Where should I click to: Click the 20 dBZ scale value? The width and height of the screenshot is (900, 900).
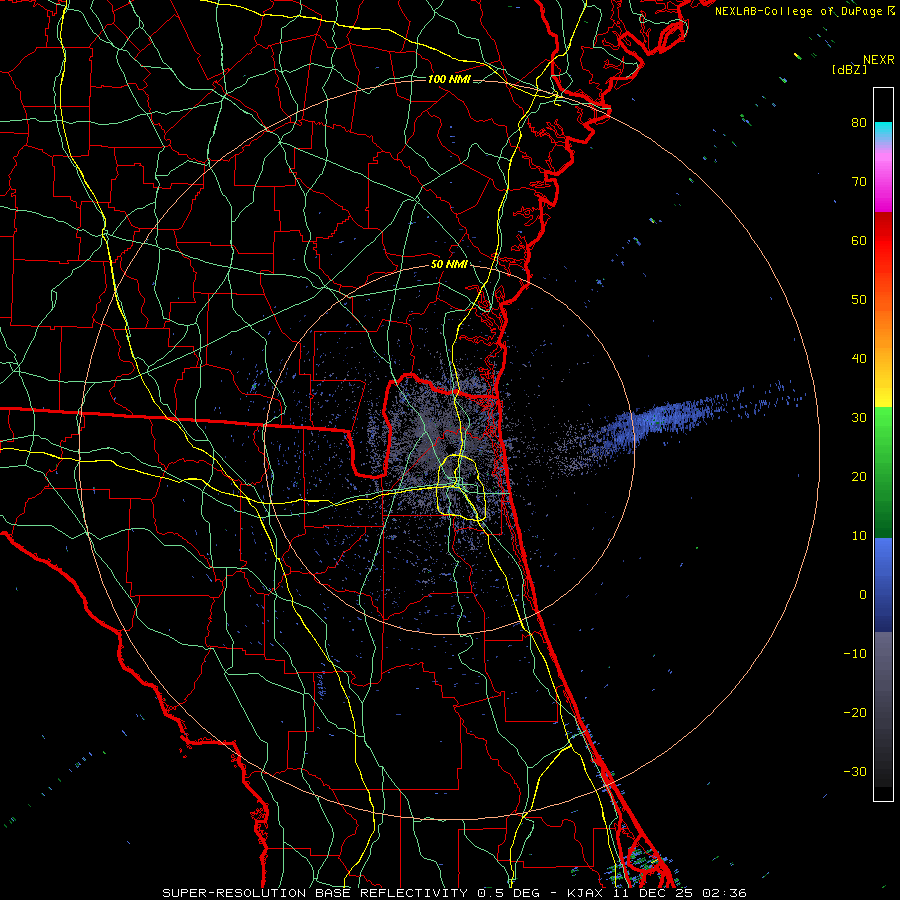859,477
